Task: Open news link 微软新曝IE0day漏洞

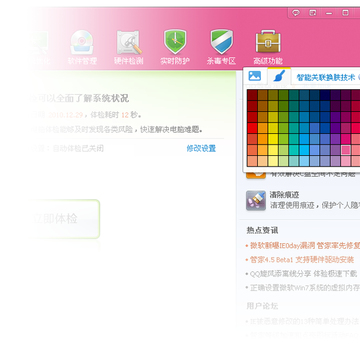Action: click(305, 246)
